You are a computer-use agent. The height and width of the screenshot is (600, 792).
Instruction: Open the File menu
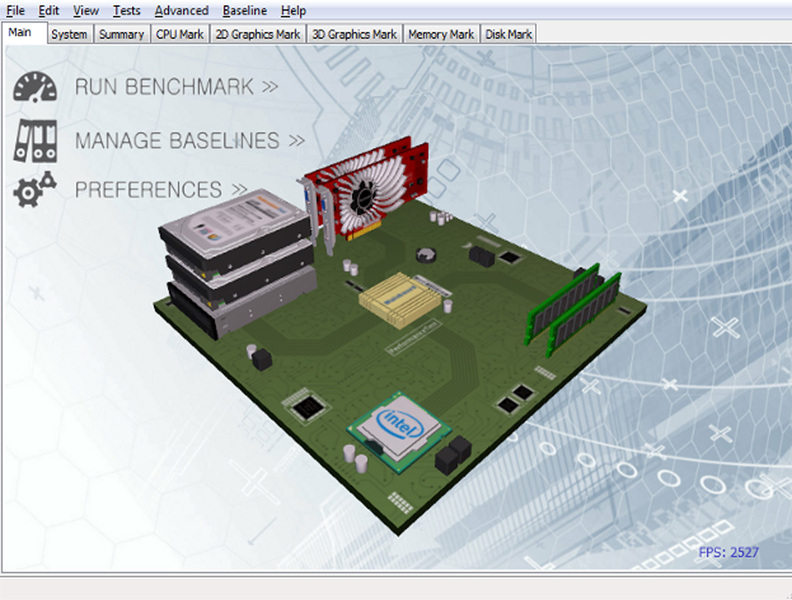(16, 11)
